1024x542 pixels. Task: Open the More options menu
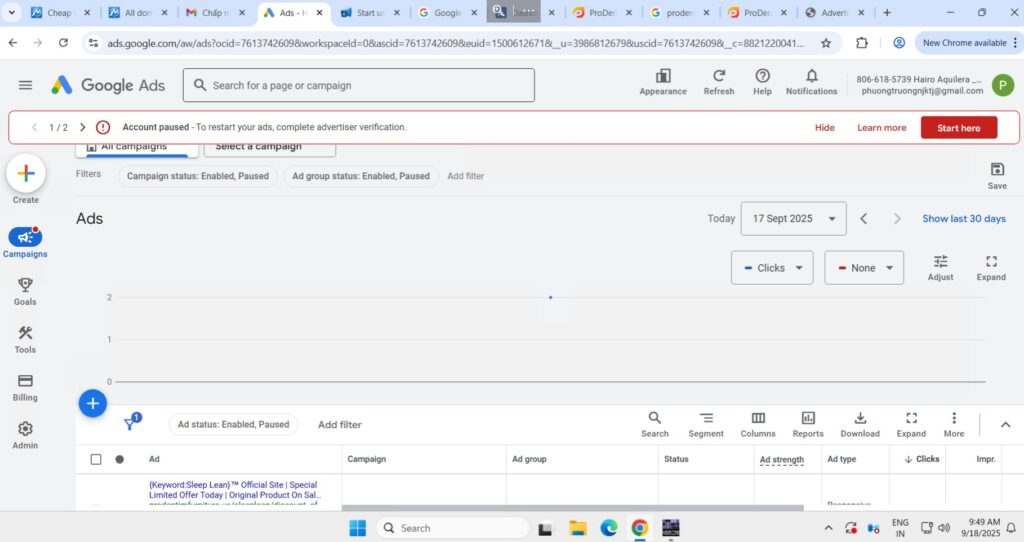(953, 424)
